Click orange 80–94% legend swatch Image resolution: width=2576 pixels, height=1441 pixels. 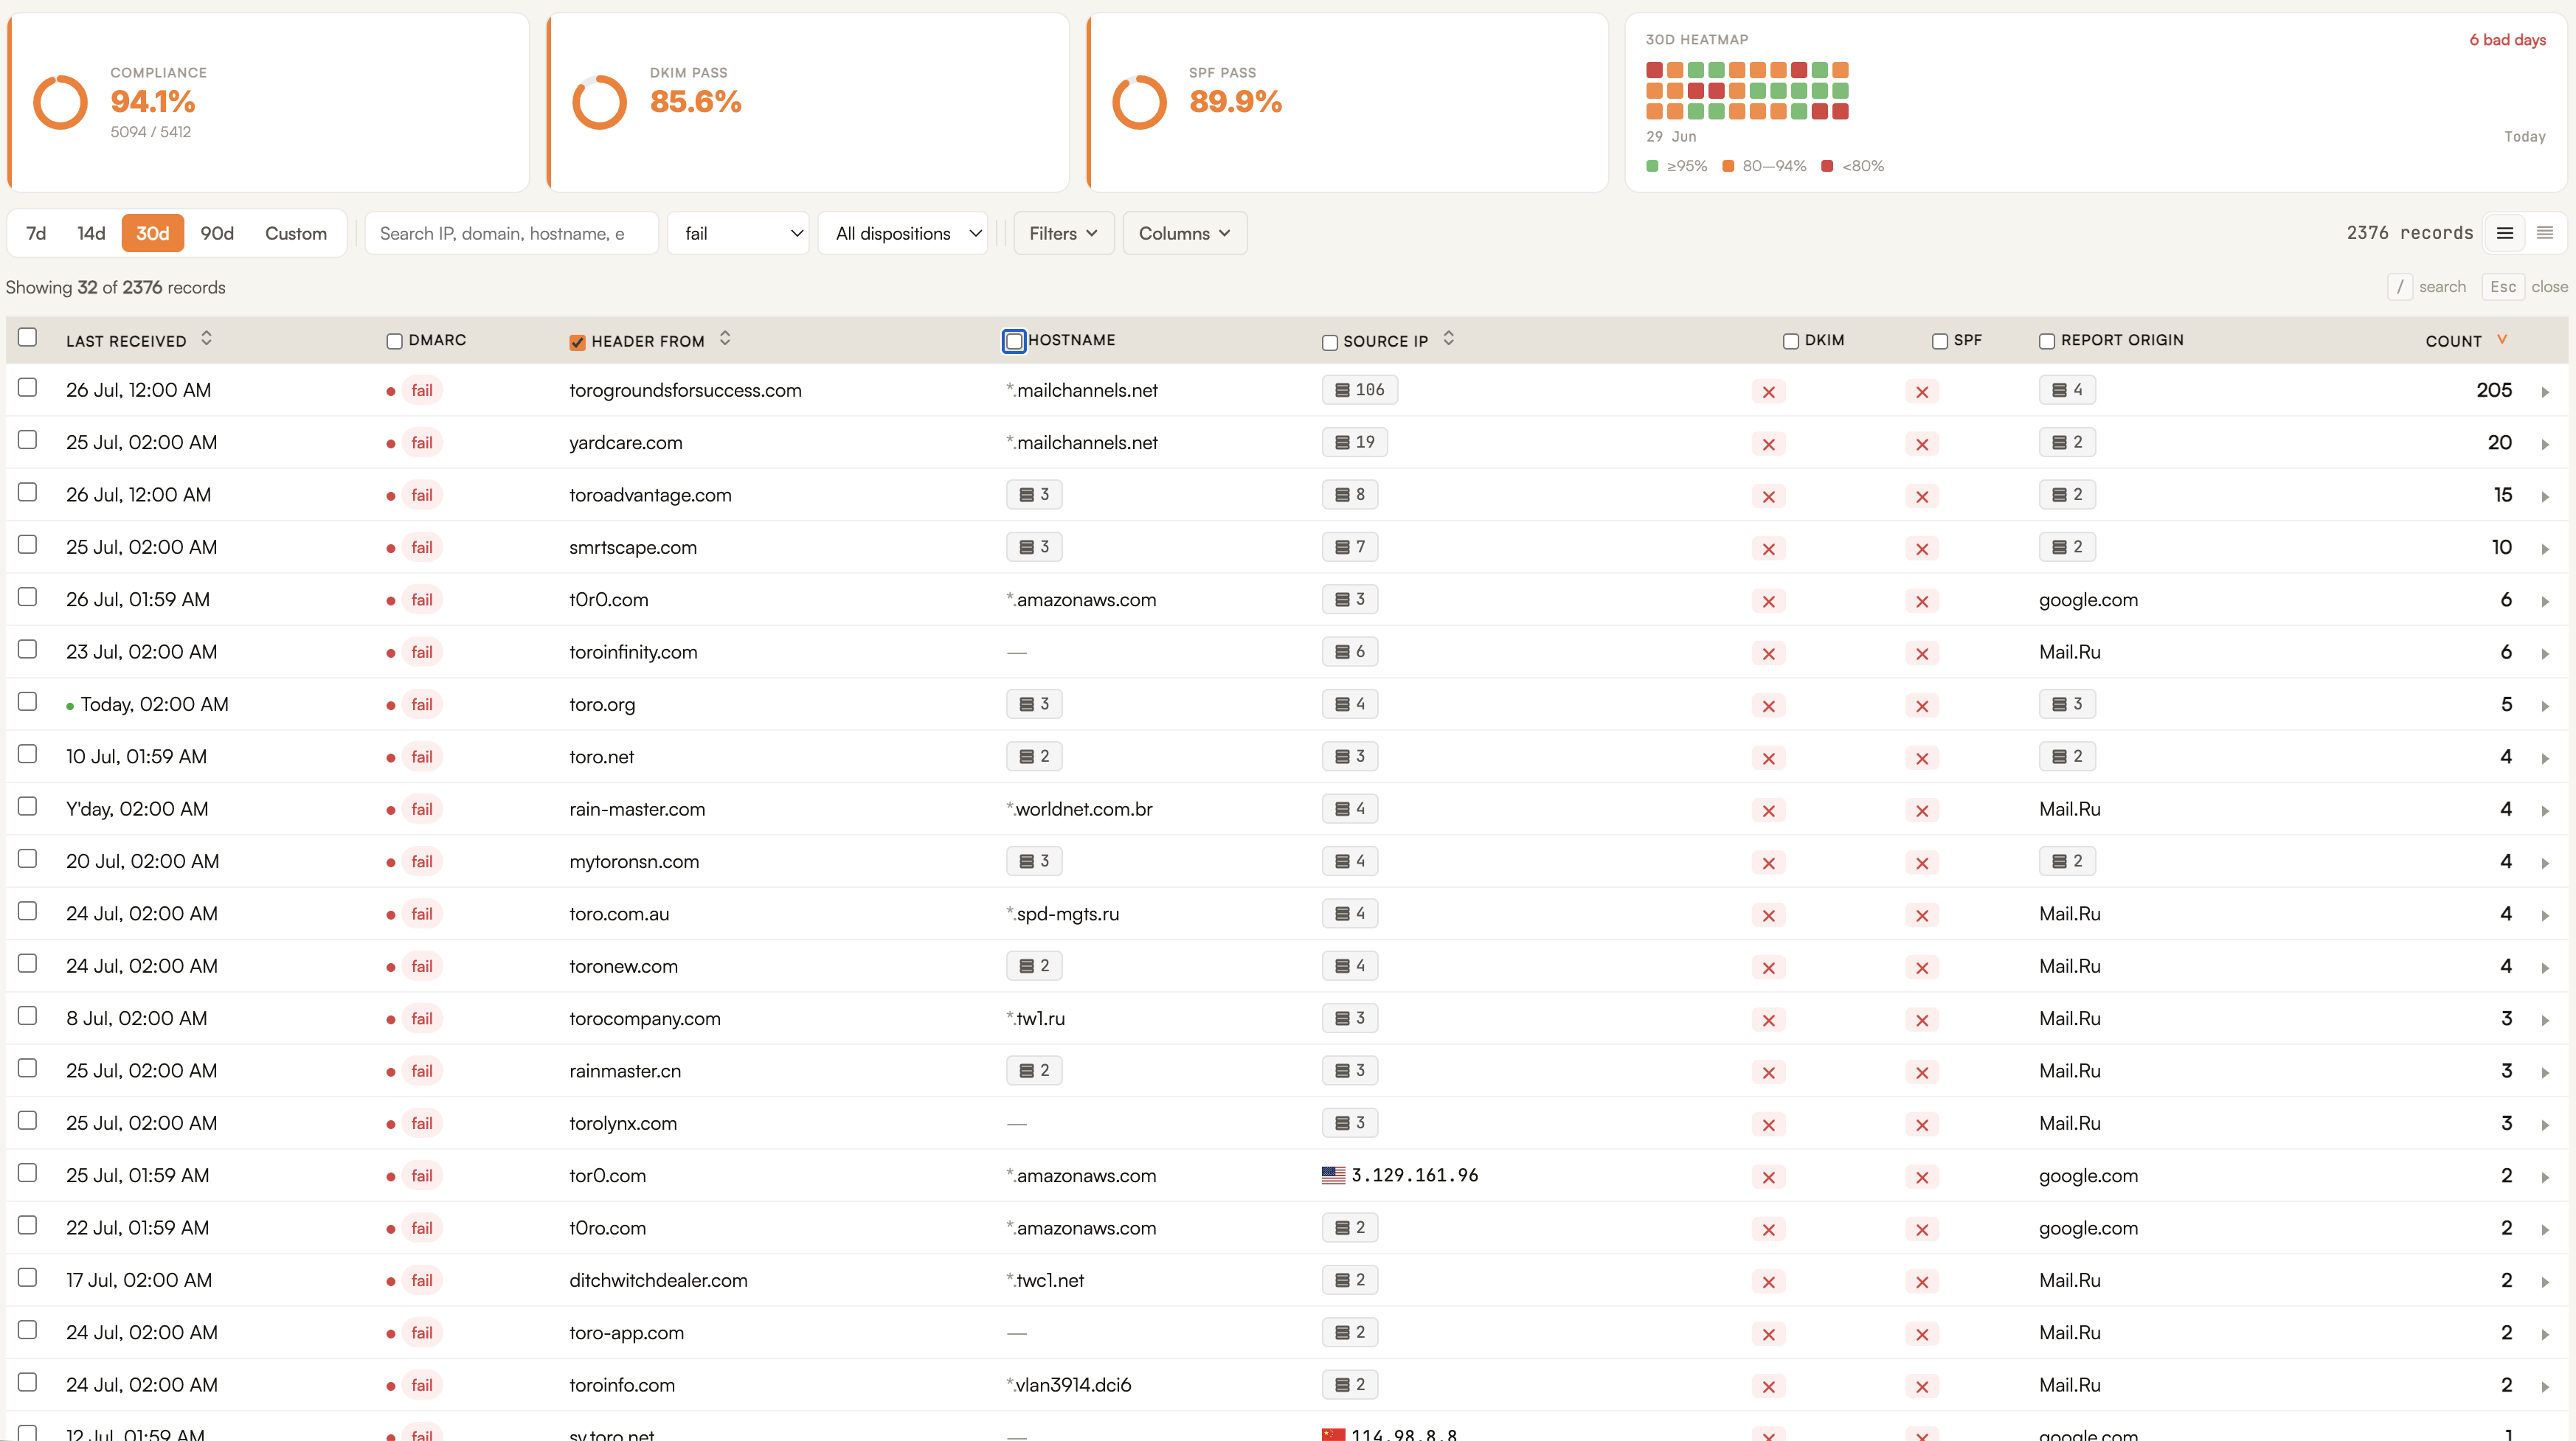pos(1727,166)
